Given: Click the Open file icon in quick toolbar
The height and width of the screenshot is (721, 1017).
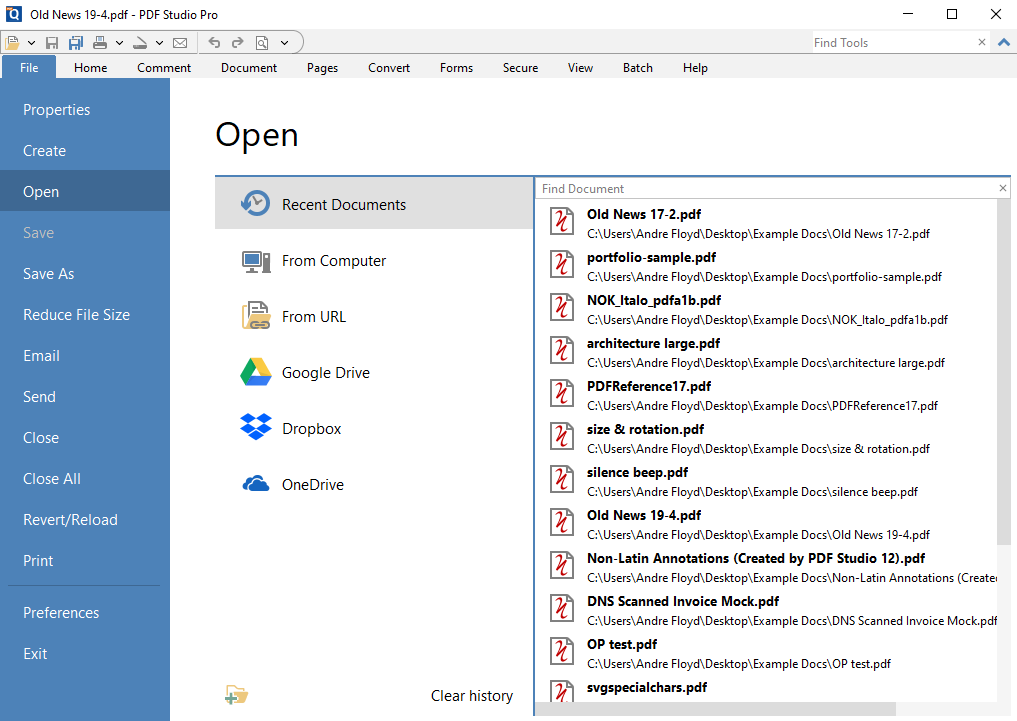Looking at the screenshot, I should [12, 43].
